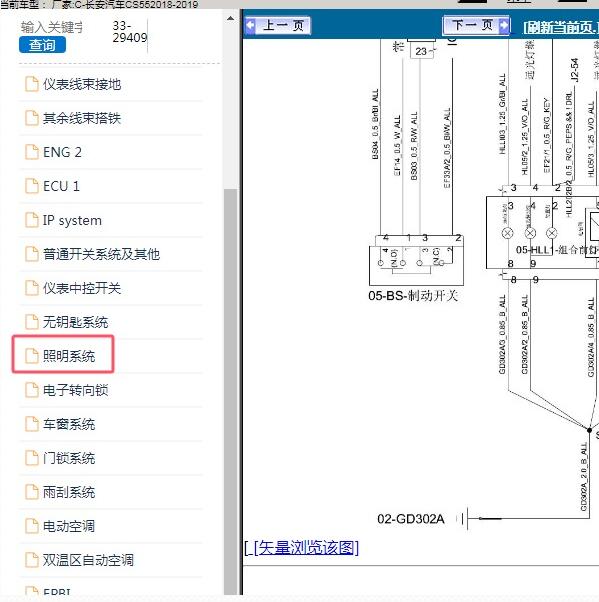Viewport: 599px width, 602px height.
Task: Click document icon beside ENG 2
Action: click(x=32, y=152)
